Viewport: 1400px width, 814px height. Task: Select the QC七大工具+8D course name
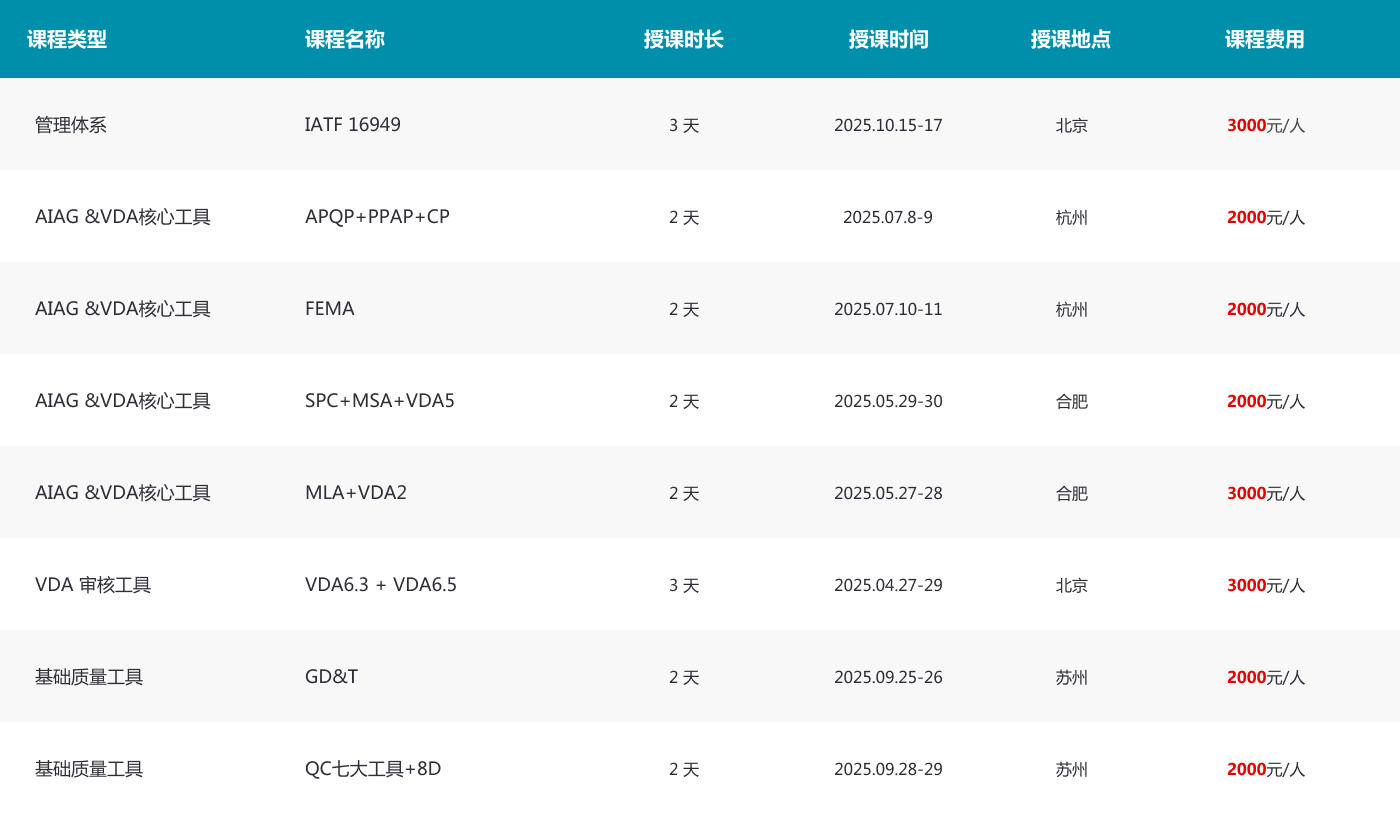click(373, 769)
